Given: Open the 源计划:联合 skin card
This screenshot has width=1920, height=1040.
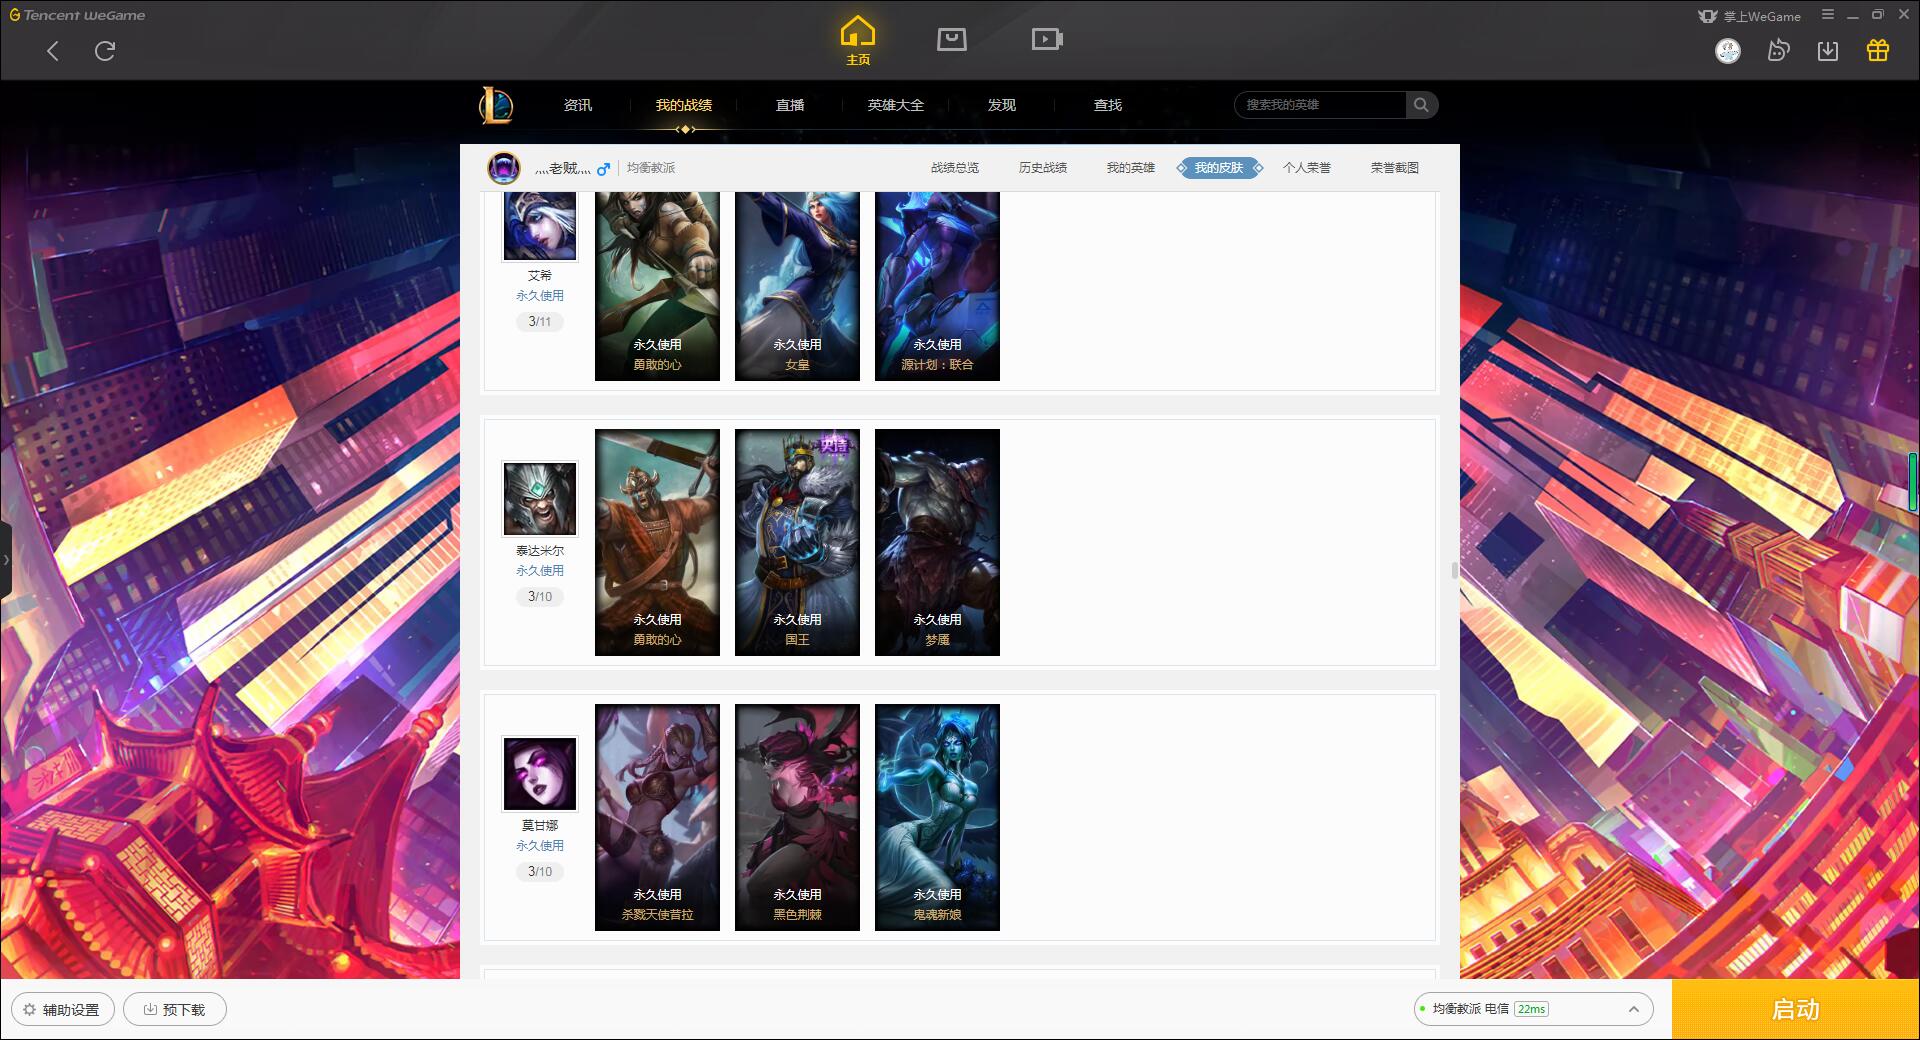Looking at the screenshot, I should [937, 286].
